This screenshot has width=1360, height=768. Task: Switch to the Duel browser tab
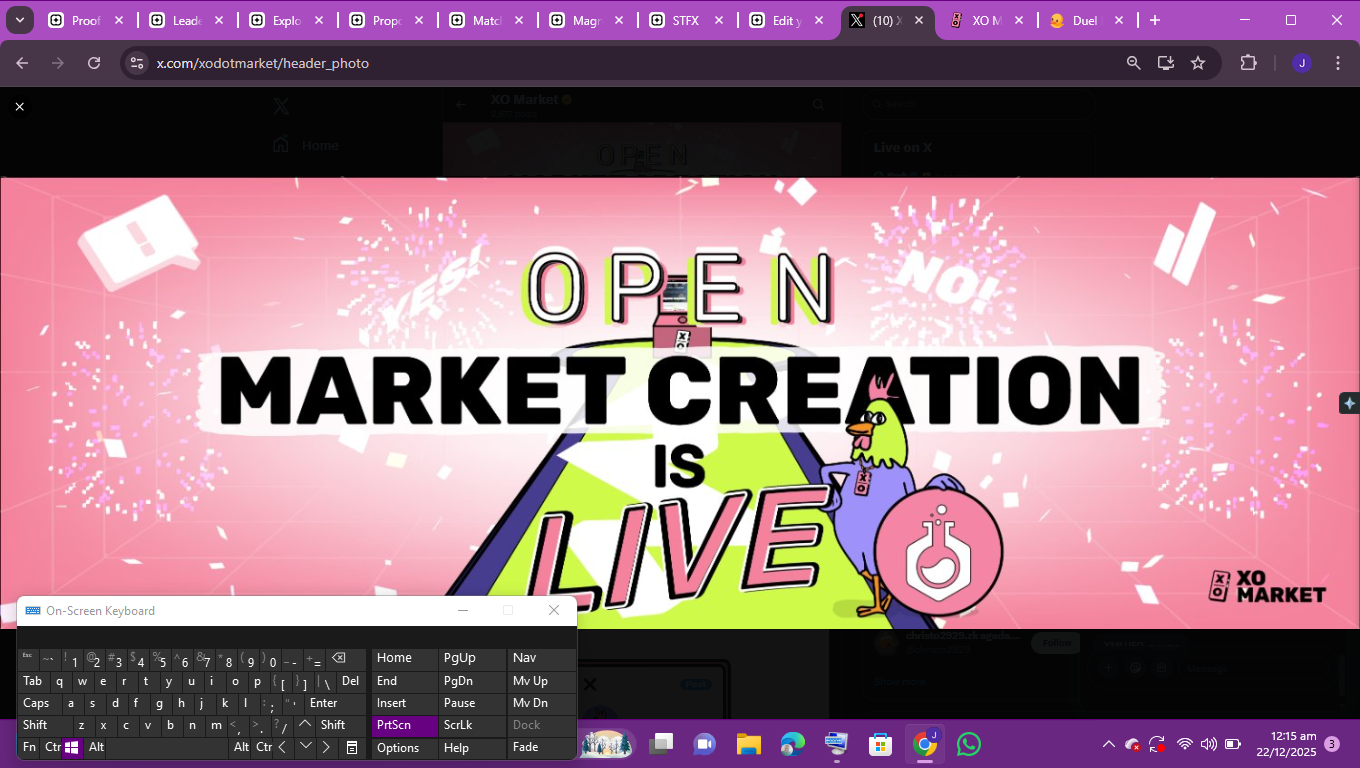[x=1084, y=20]
